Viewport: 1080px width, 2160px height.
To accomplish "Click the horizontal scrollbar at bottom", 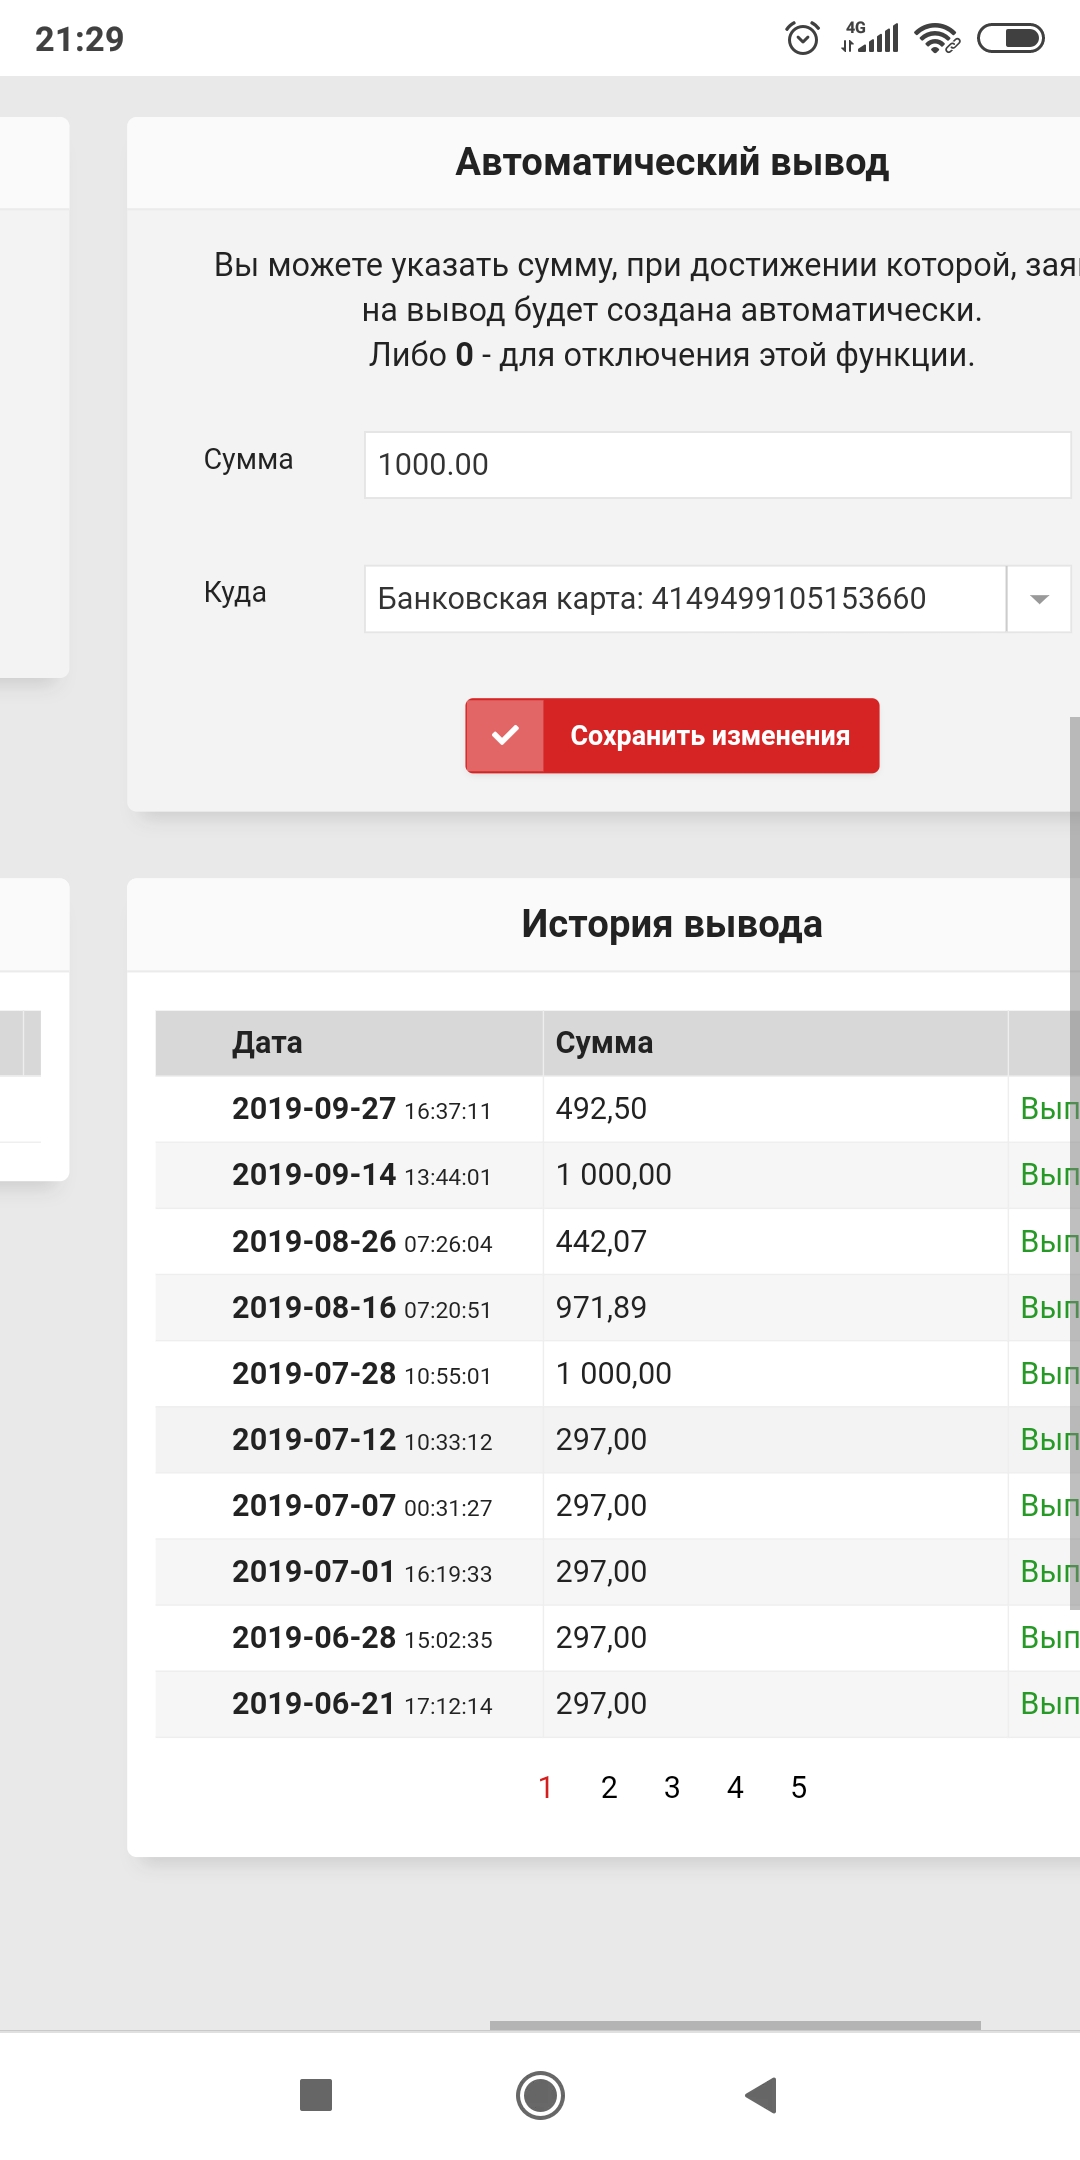I will (735, 2025).
